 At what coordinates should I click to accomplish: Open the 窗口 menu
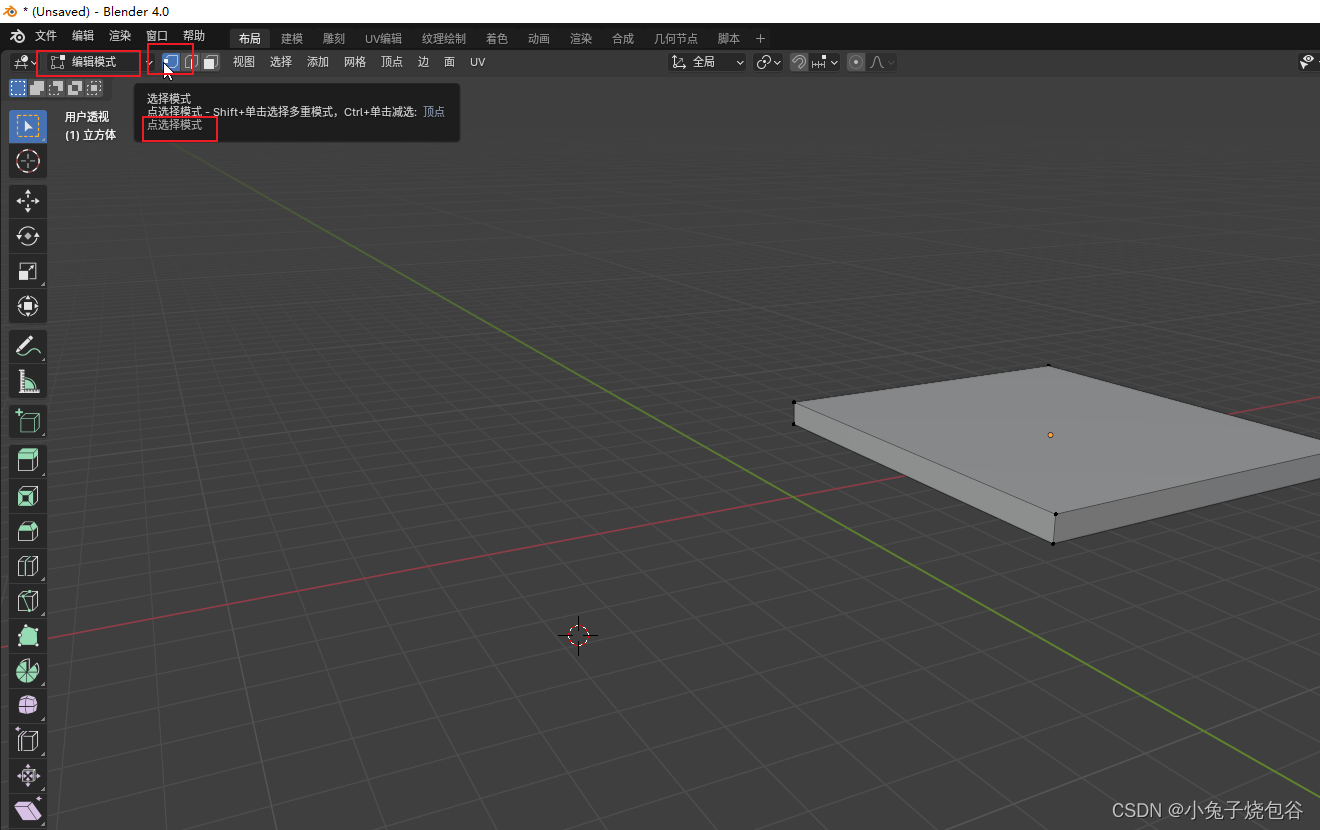pyautogui.click(x=157, y=36)
